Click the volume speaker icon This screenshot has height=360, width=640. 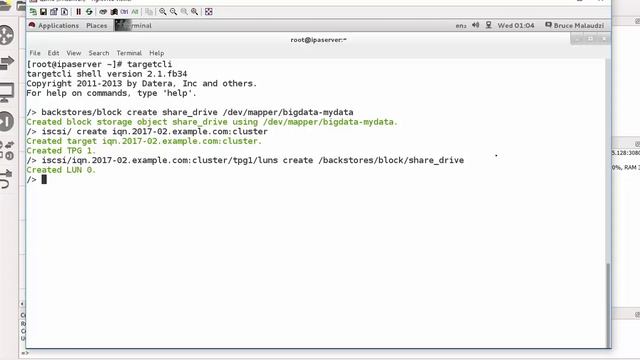(476, 25)
